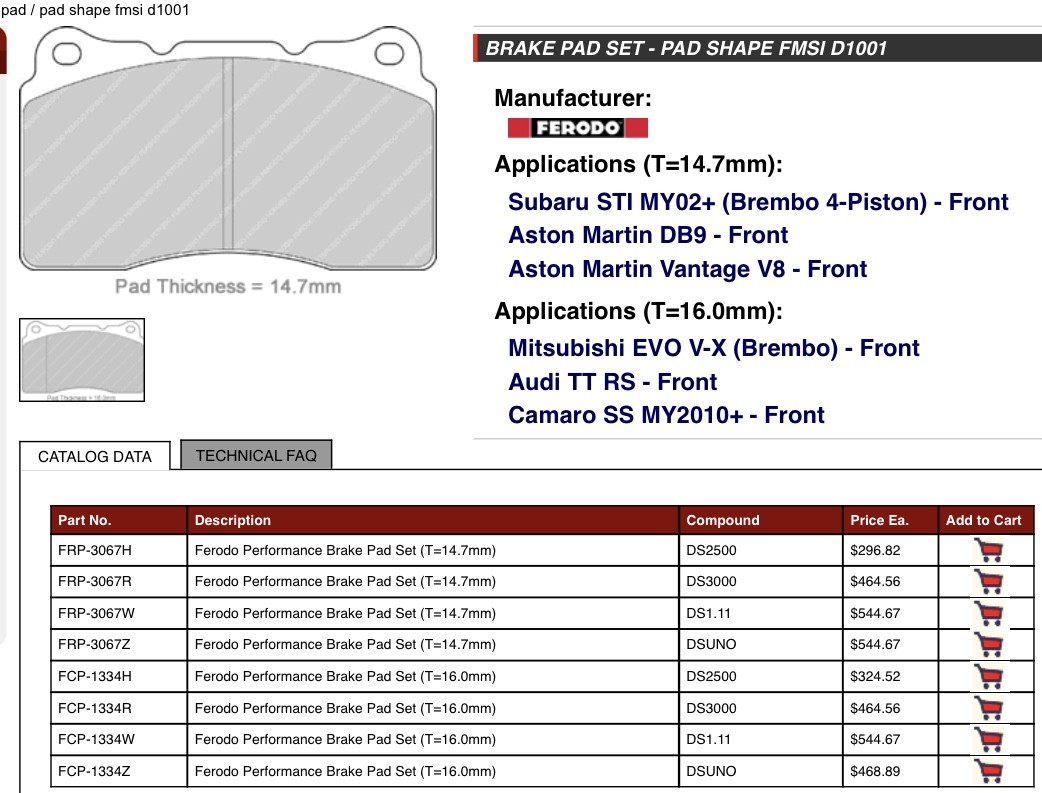Click the Compound column header
1042x793 pixels.
(x=760, y=520)
